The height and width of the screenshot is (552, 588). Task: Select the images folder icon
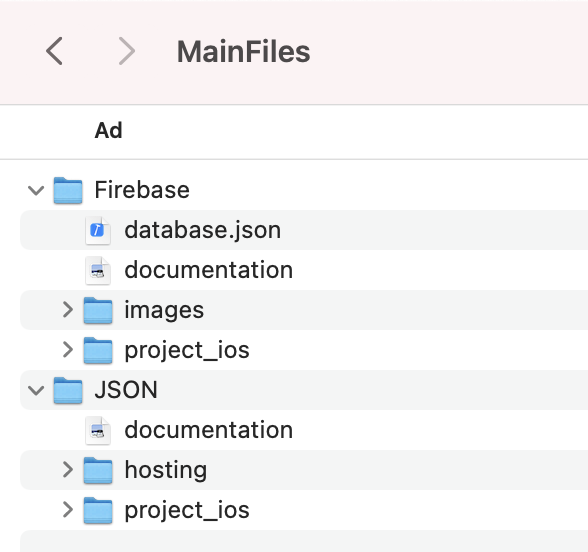98,310
